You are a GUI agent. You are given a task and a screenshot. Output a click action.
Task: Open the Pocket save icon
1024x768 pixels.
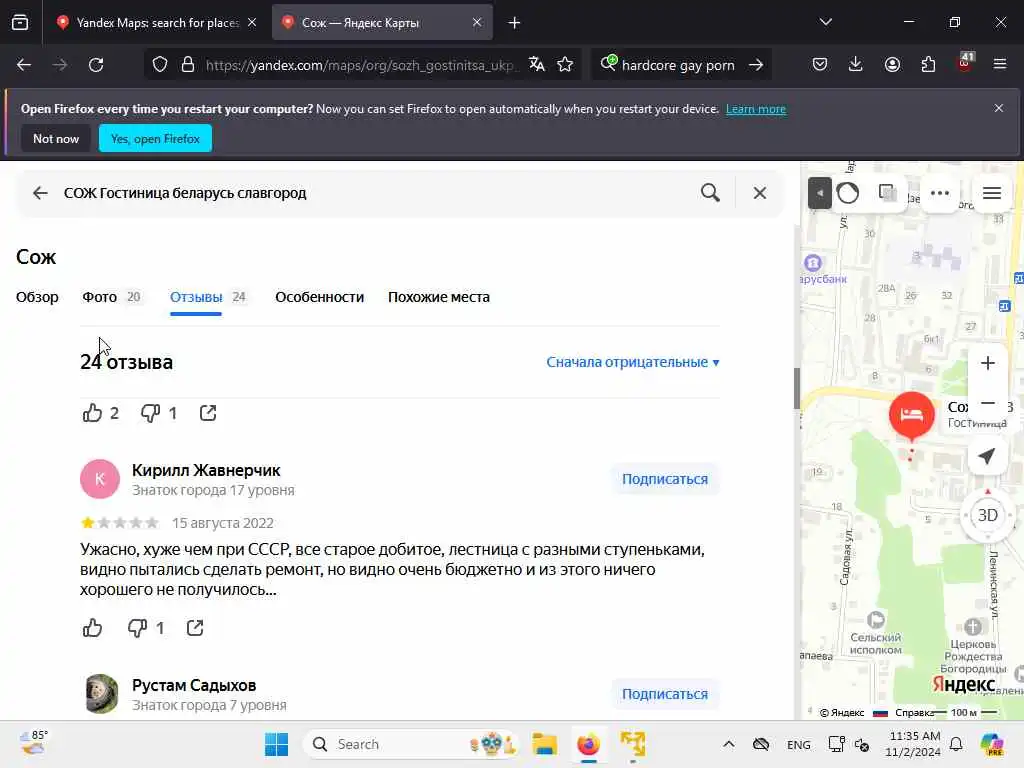pos(820,65)
